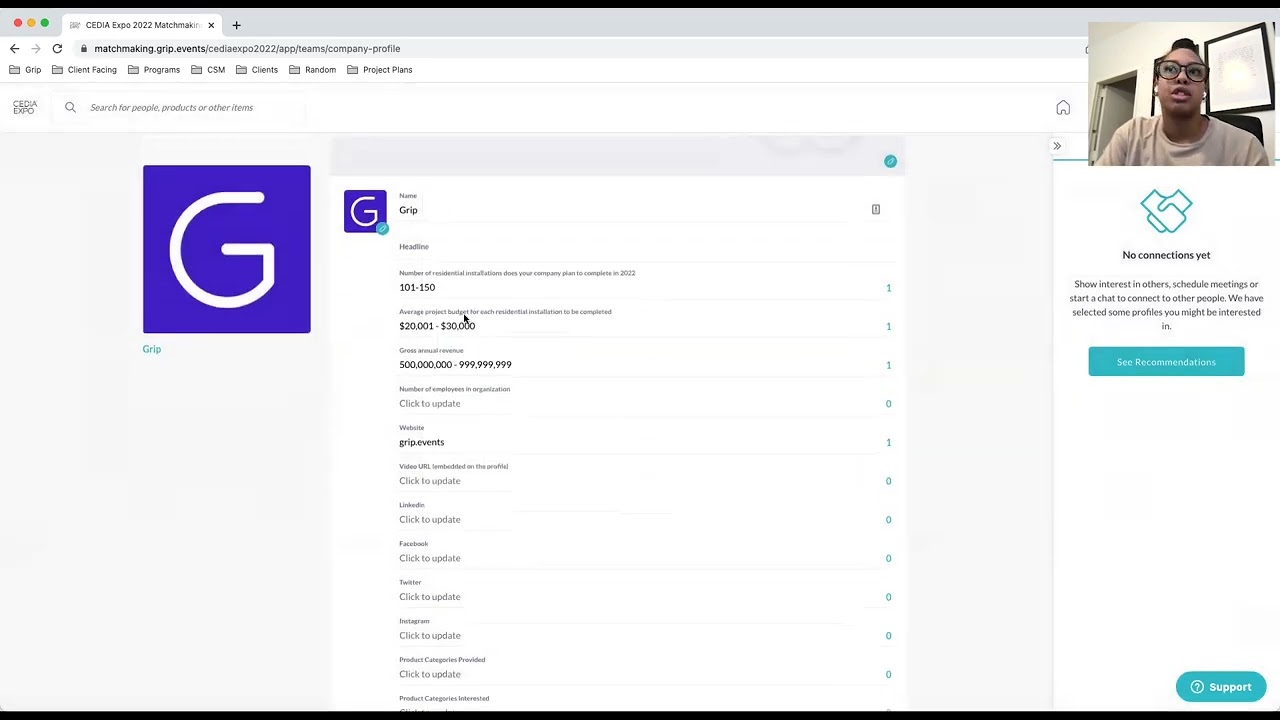Open the Clients bookmarks folder
The height and width of the screenshot is (720, 1280).
click(257, 70)
